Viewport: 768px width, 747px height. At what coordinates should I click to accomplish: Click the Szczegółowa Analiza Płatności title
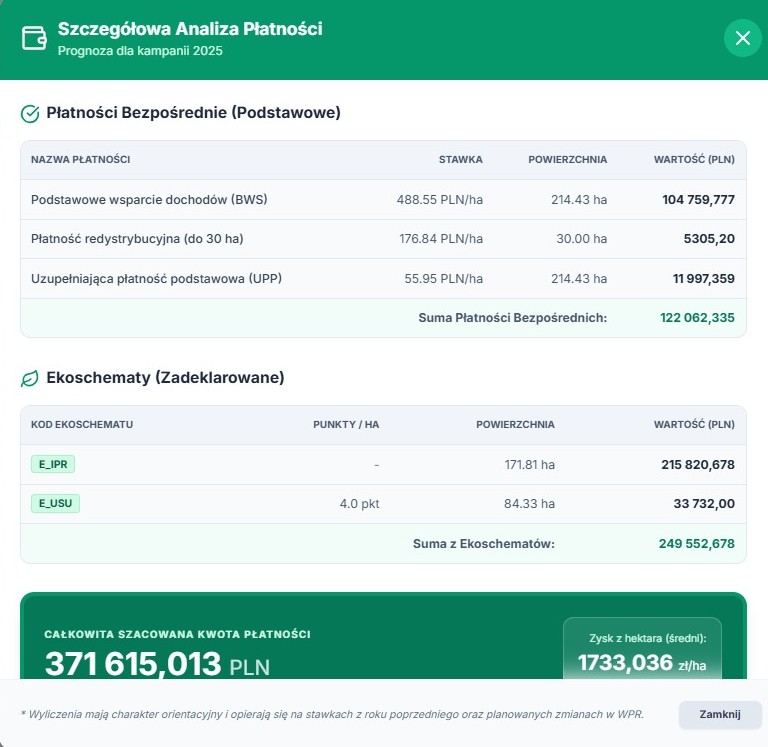coord(190,29)
